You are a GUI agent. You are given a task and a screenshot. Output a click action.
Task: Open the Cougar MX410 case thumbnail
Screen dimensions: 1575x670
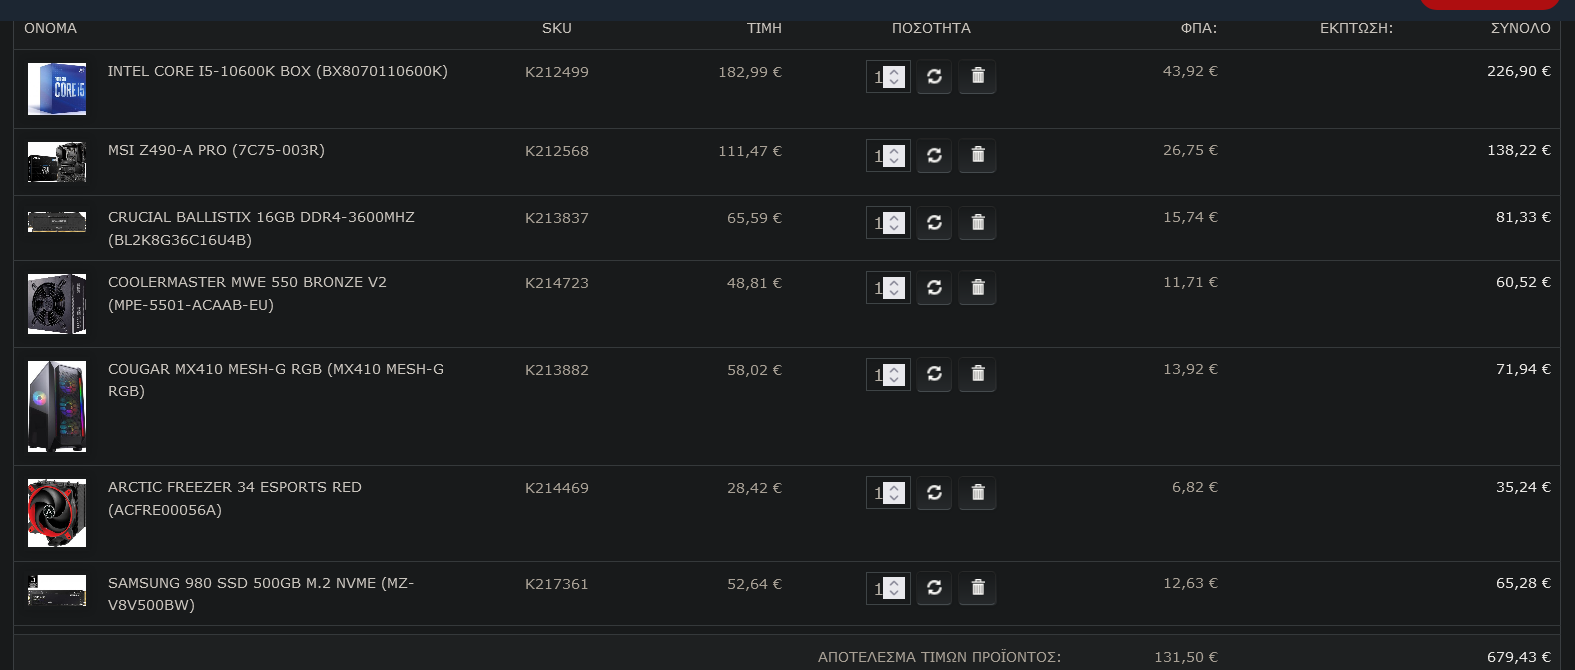click(57, 407)
